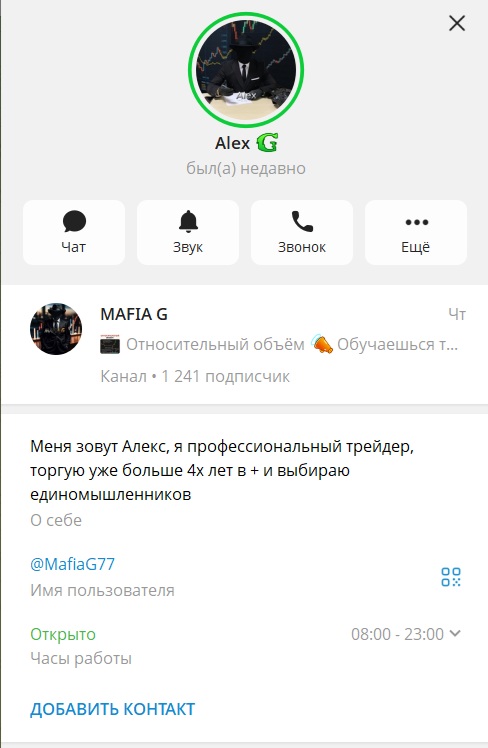Click the channel preview Относительный объём text
The width and height of the screenshot is (488, 748).
215,344
